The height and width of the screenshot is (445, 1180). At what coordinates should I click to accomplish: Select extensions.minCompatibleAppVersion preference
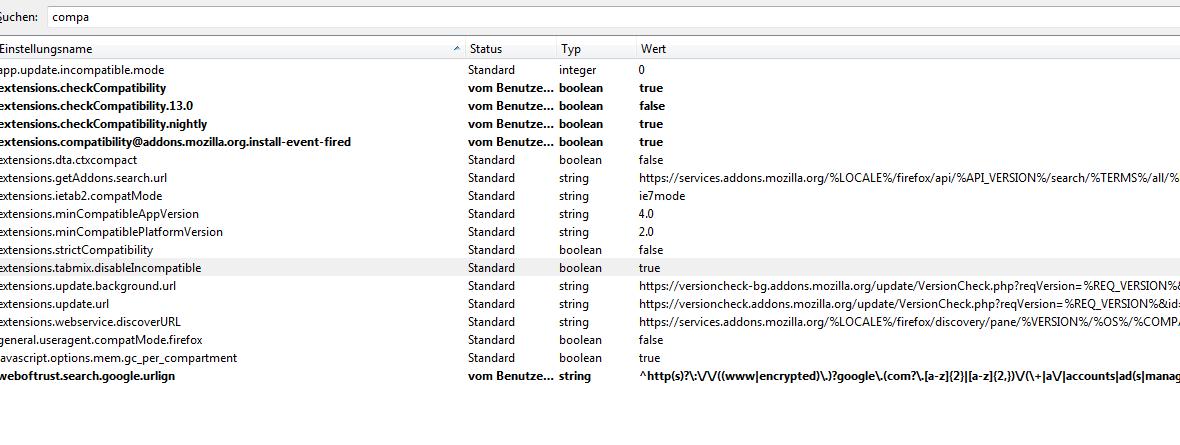tap(98, 214)
